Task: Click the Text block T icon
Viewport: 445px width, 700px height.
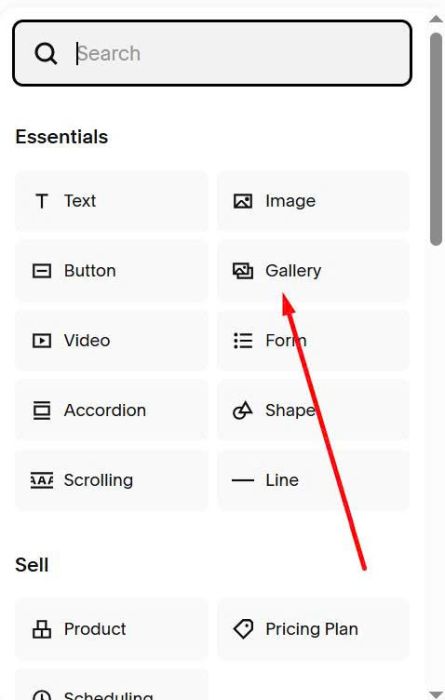Action: [42, 201]
